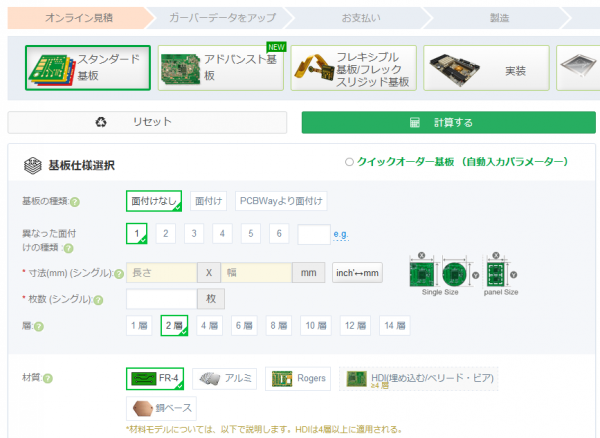The height and width of the screenshot is (438, 600).
Task: Select PCBWayより面付け option
Action: (281, 201)
